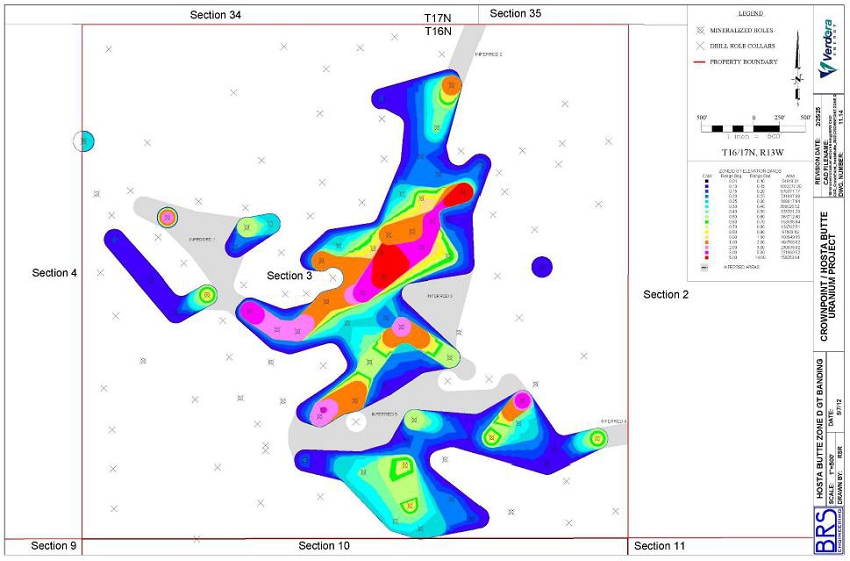The image size is (850, 561).
Task: Click the Section 3 label
Action: point(289,275)
